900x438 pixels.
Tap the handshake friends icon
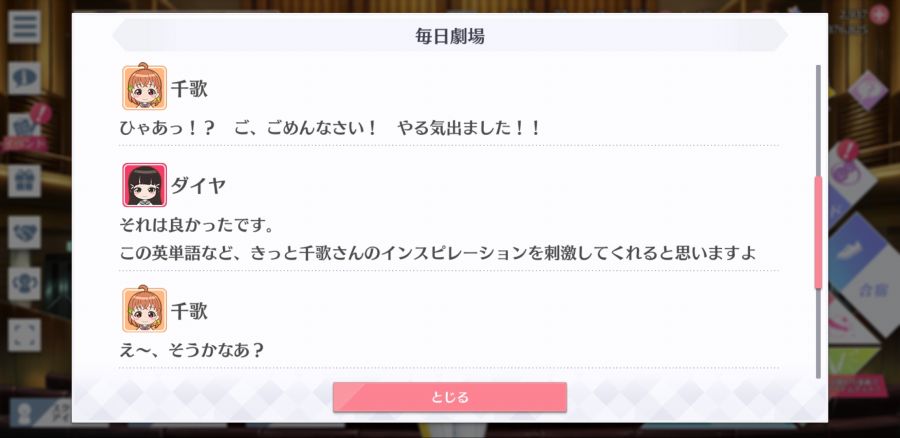[24, 232]
